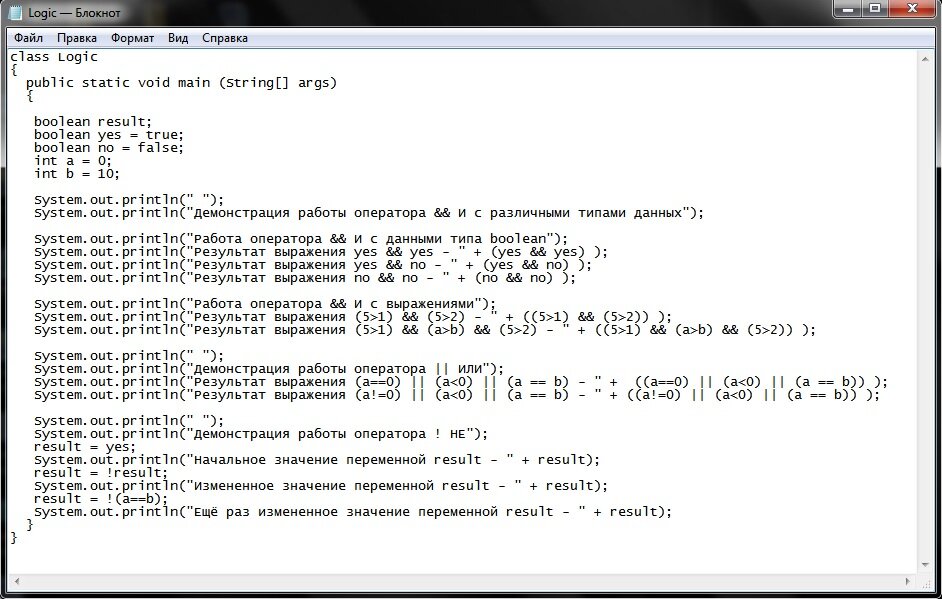Open the Вид menu
Screen dimensions: 942x599
pyautogui.click(x=178, y=38)
